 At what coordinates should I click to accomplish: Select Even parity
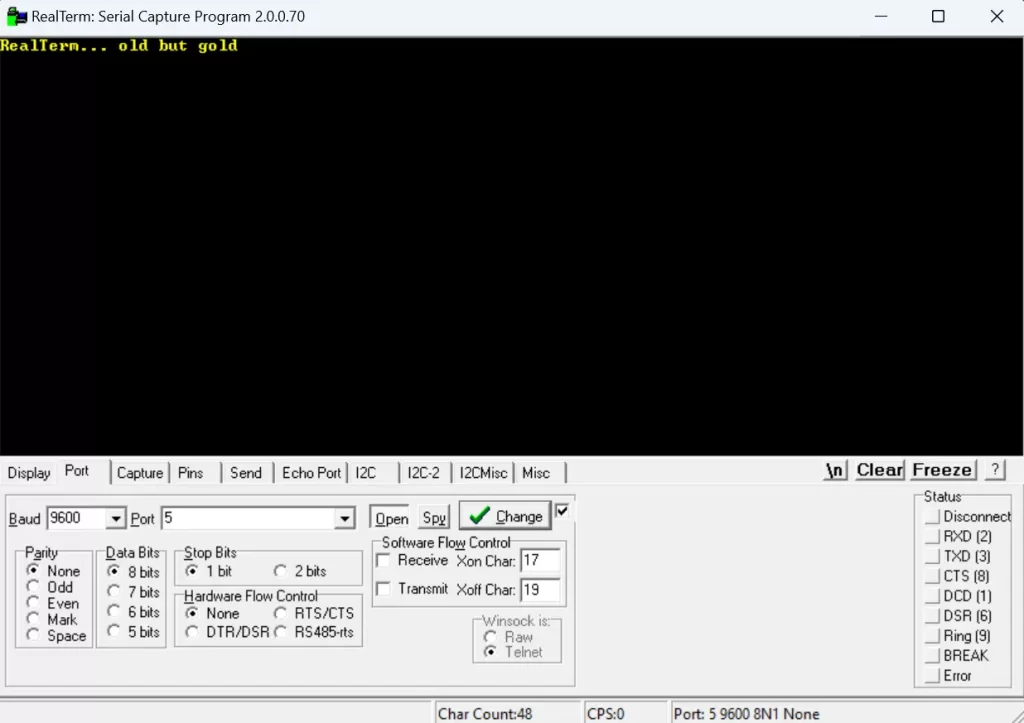coord(54,603)
